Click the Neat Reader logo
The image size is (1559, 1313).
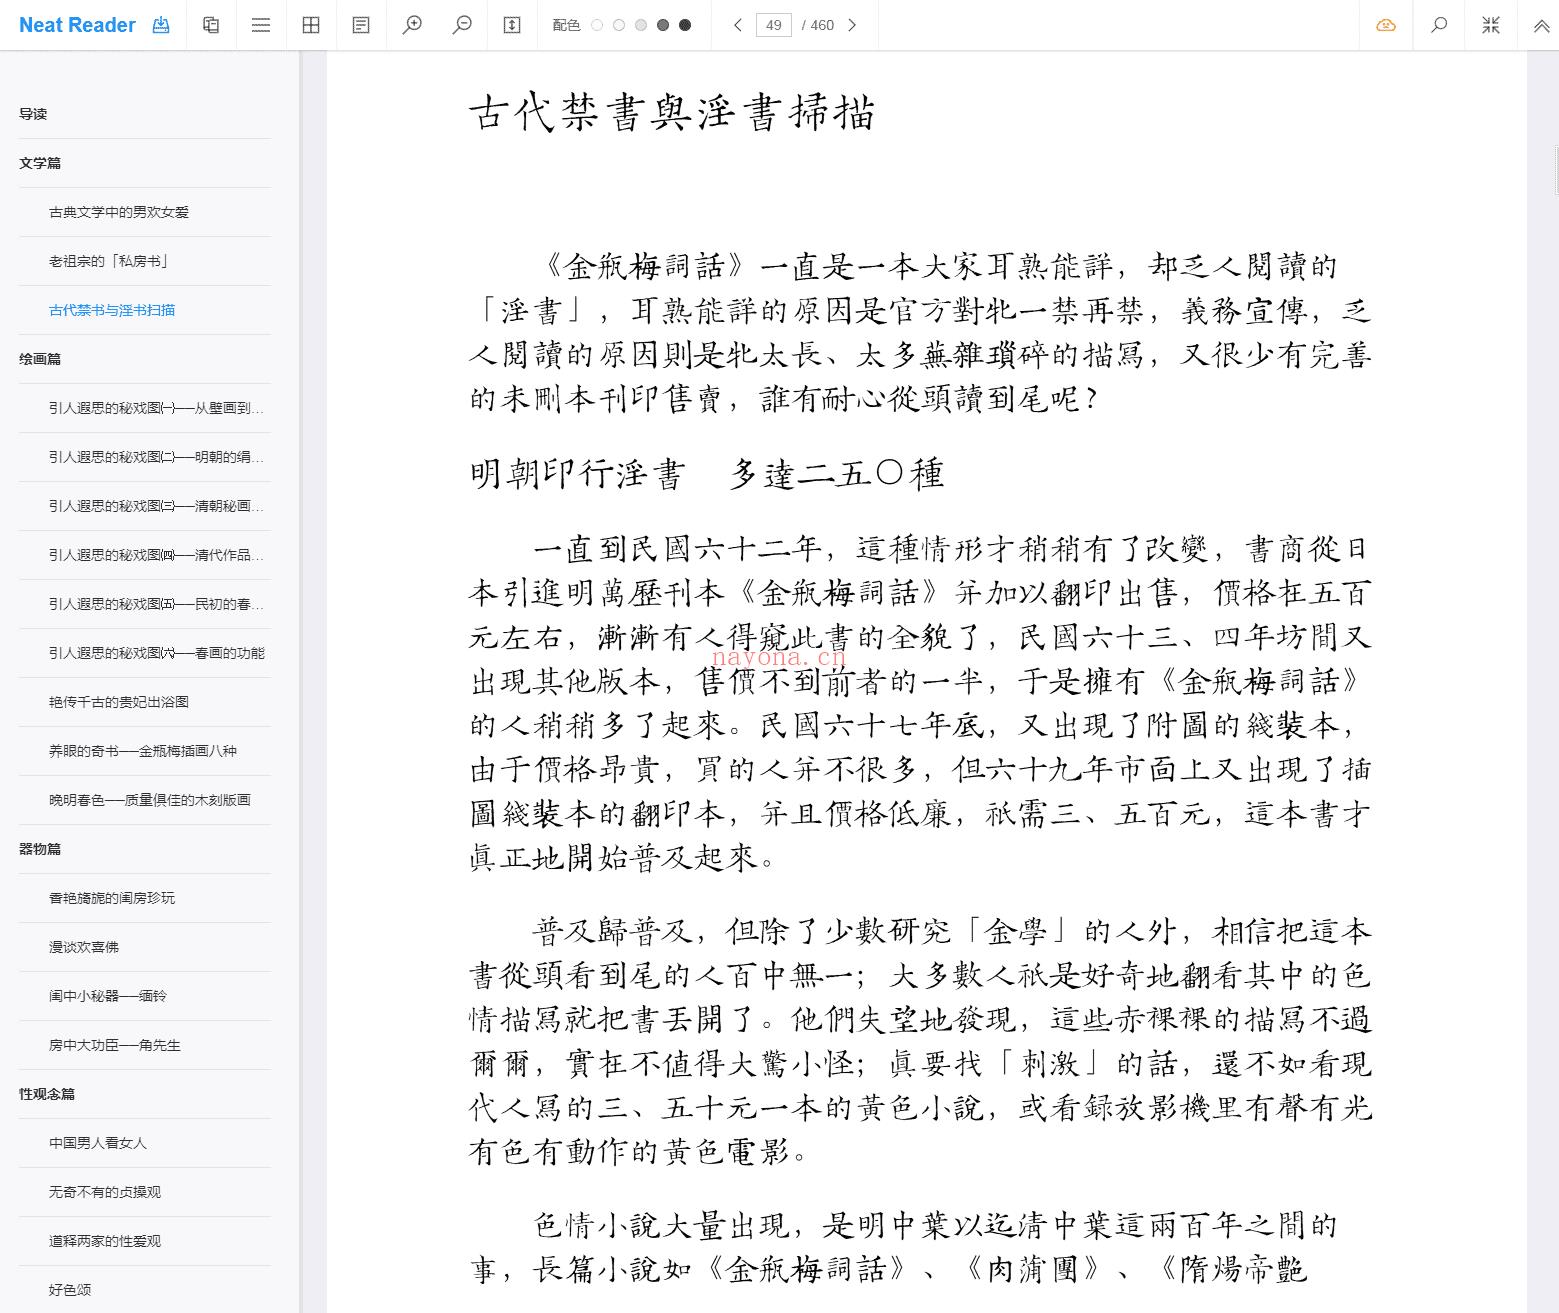pyautogui.click(x=77, y=25)
